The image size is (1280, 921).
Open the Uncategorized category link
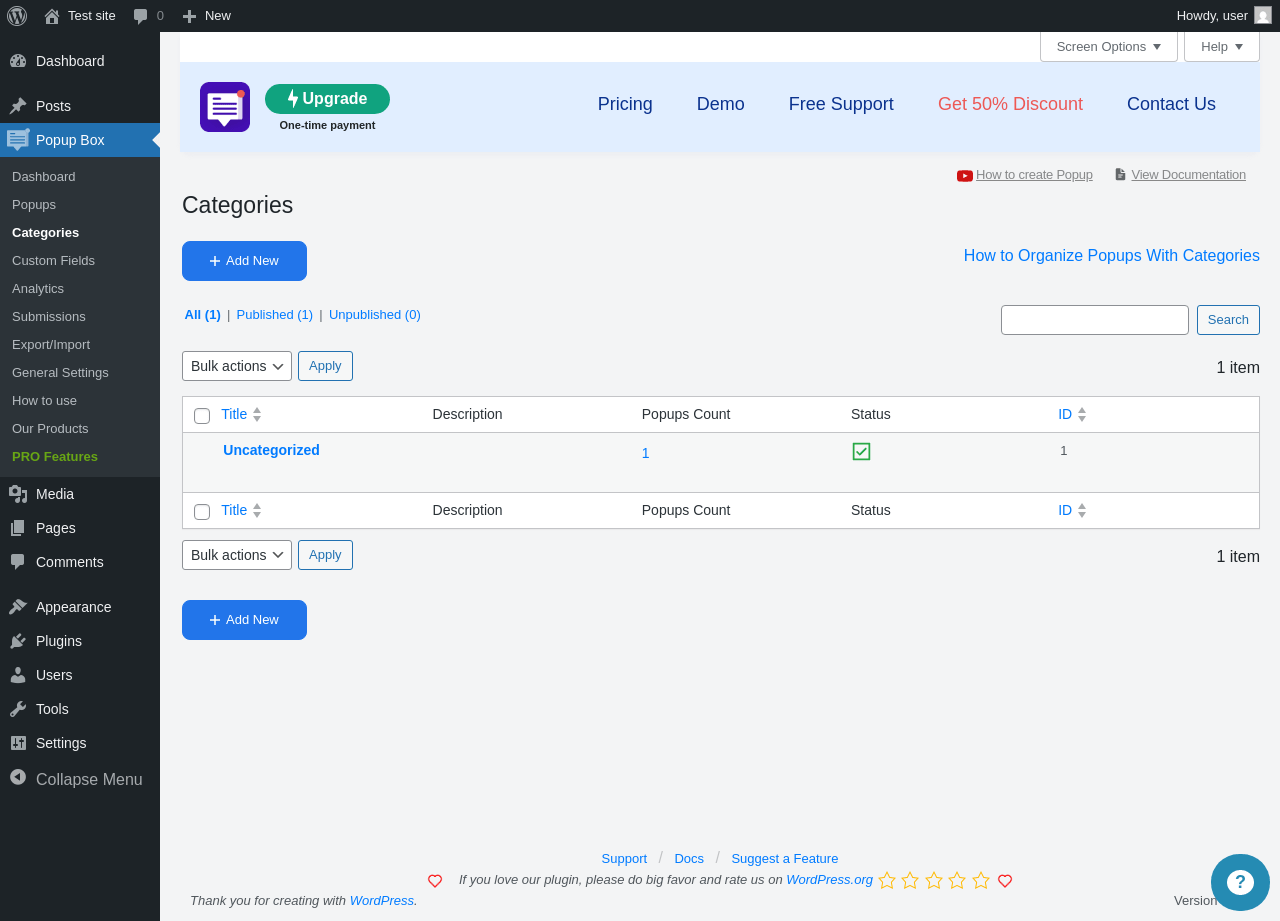pyautogui.click(x=271, y=450)
